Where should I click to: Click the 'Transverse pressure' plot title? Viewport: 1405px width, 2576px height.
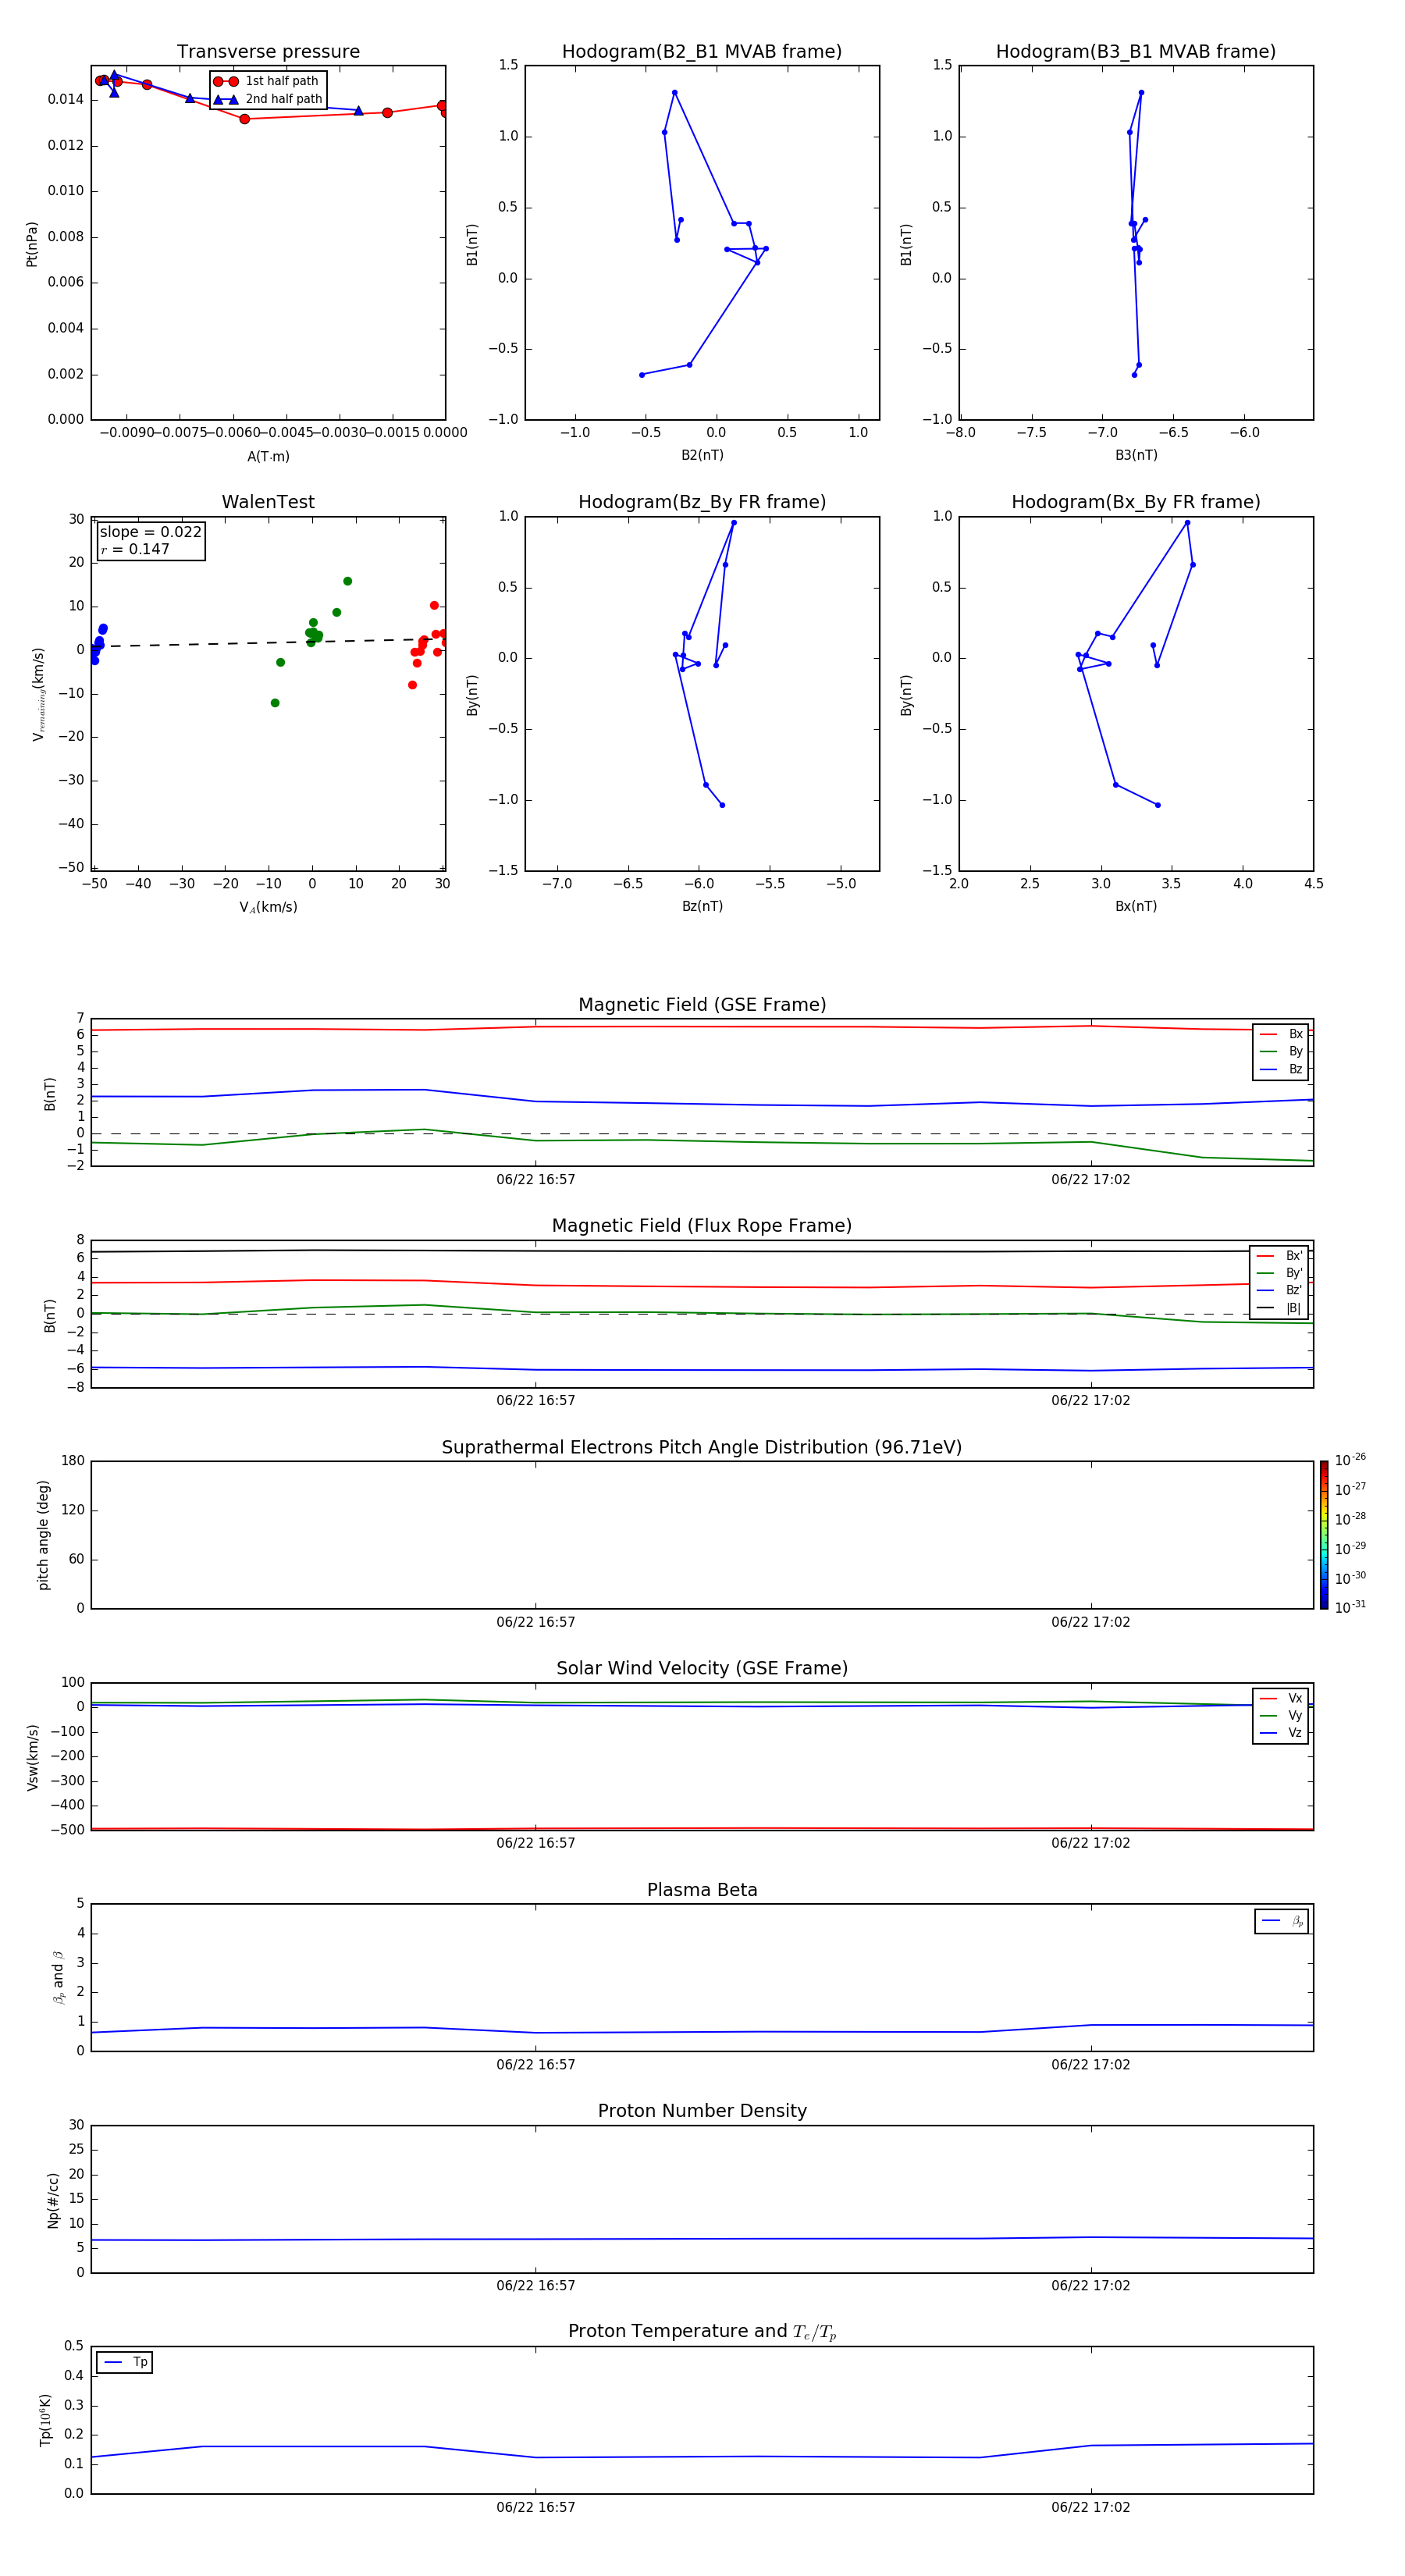coord(268,51)
